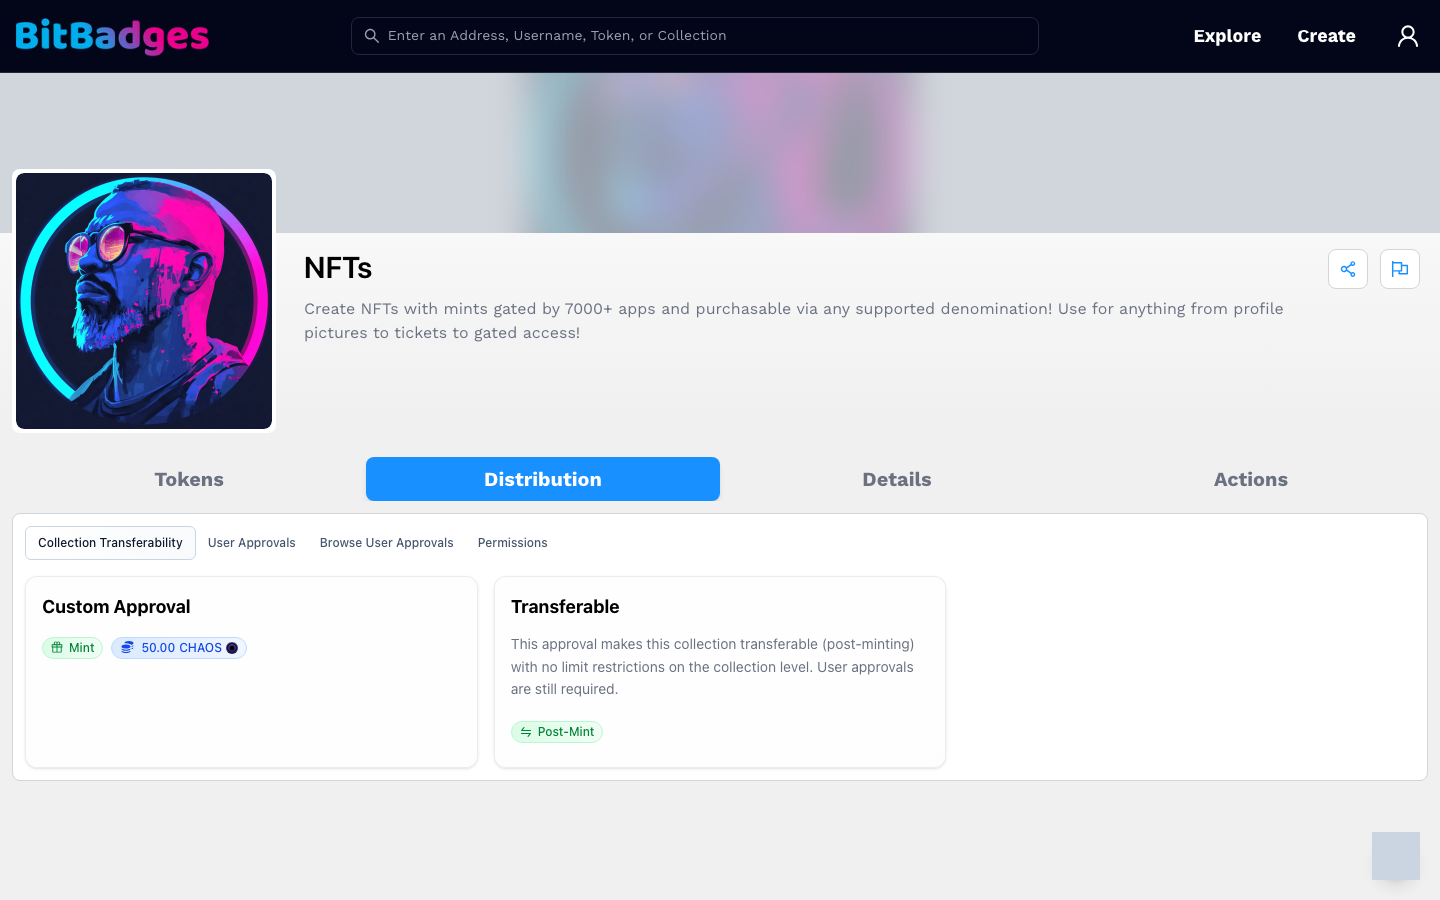Open the user account icon

pyautogui.click(x=1408, y=36)
